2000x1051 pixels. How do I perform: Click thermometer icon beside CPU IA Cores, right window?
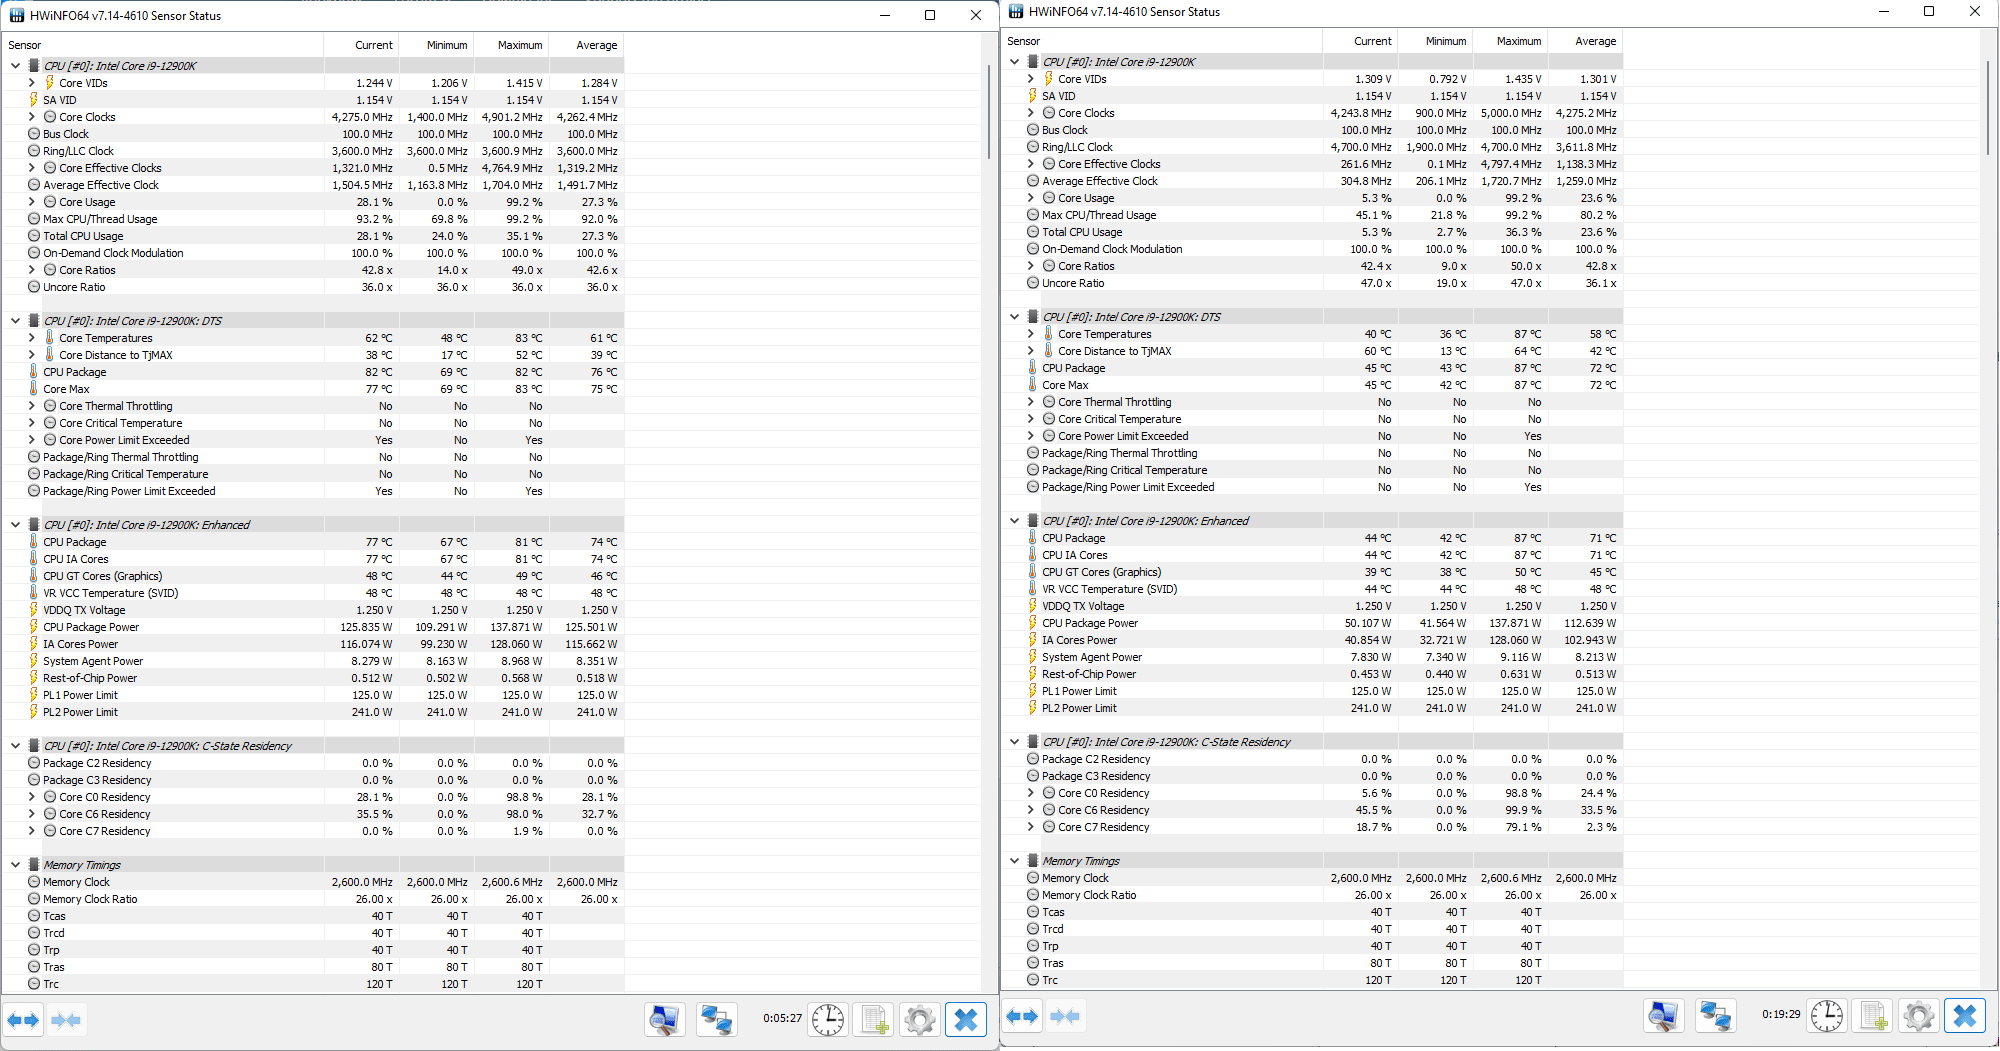click(1032, 555)
